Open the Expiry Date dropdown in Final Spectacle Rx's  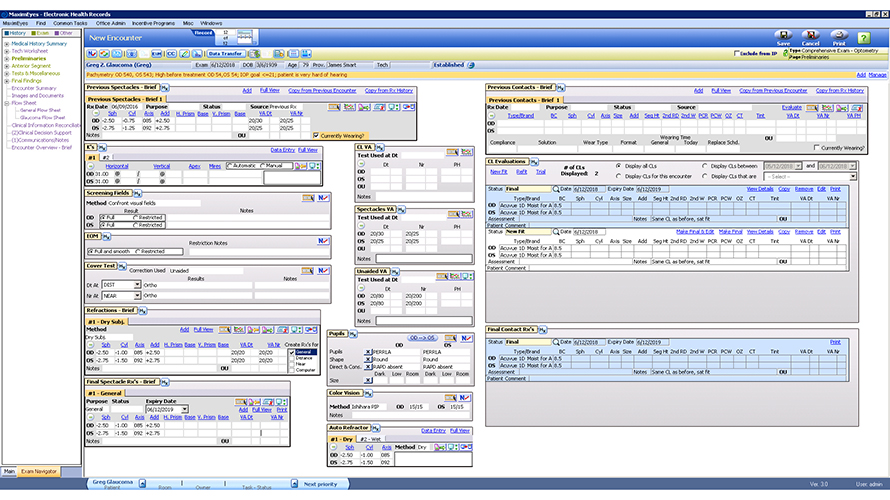coord(186,409)
